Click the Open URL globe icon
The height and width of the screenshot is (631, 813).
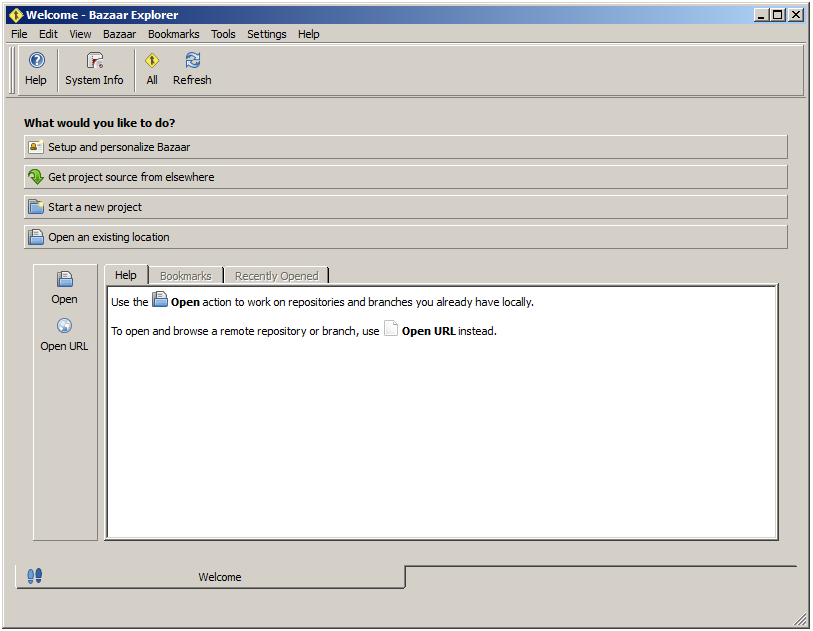pyautogui.click(x=64, y=326)
